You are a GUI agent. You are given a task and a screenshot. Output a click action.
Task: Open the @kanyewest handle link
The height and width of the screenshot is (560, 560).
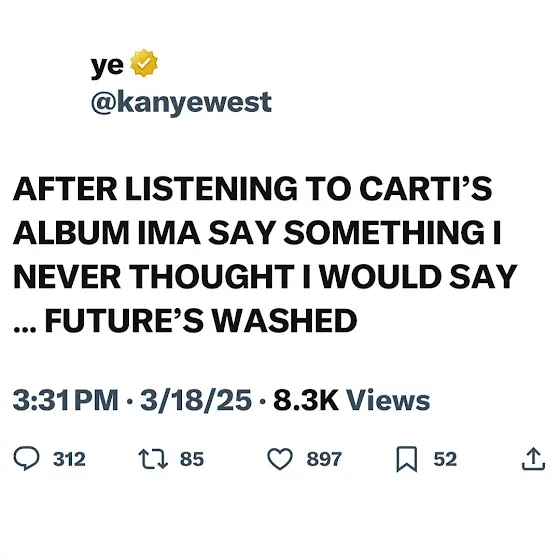pos(181,103)
